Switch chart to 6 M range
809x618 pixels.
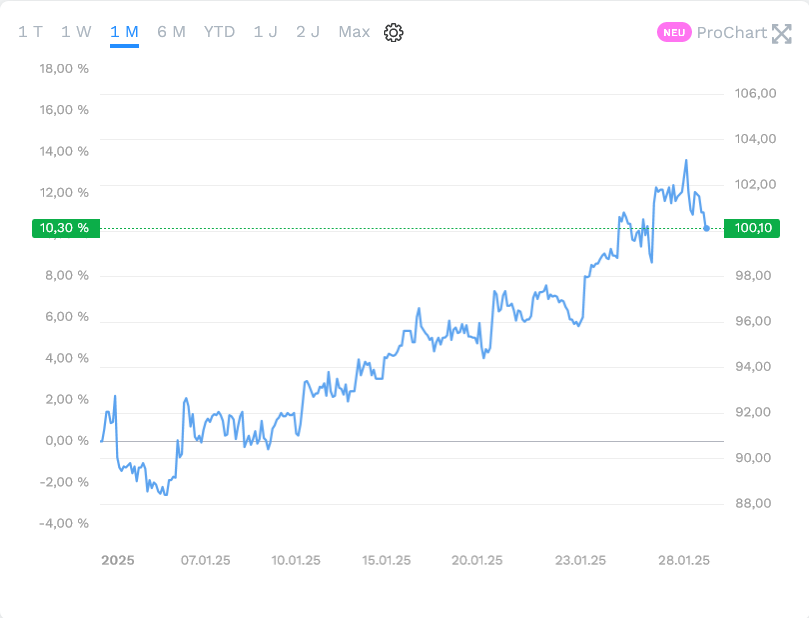point(171,32)
